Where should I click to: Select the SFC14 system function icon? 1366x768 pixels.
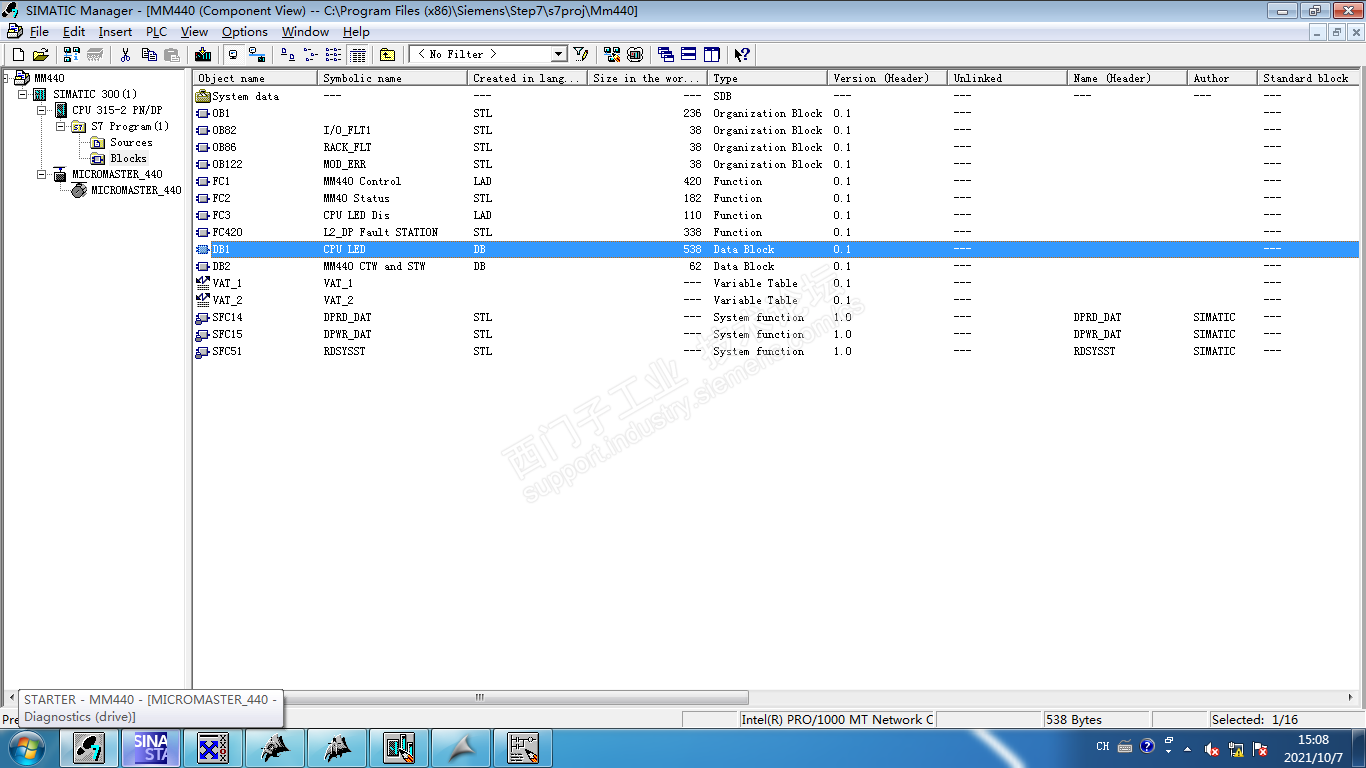point(203,317)
